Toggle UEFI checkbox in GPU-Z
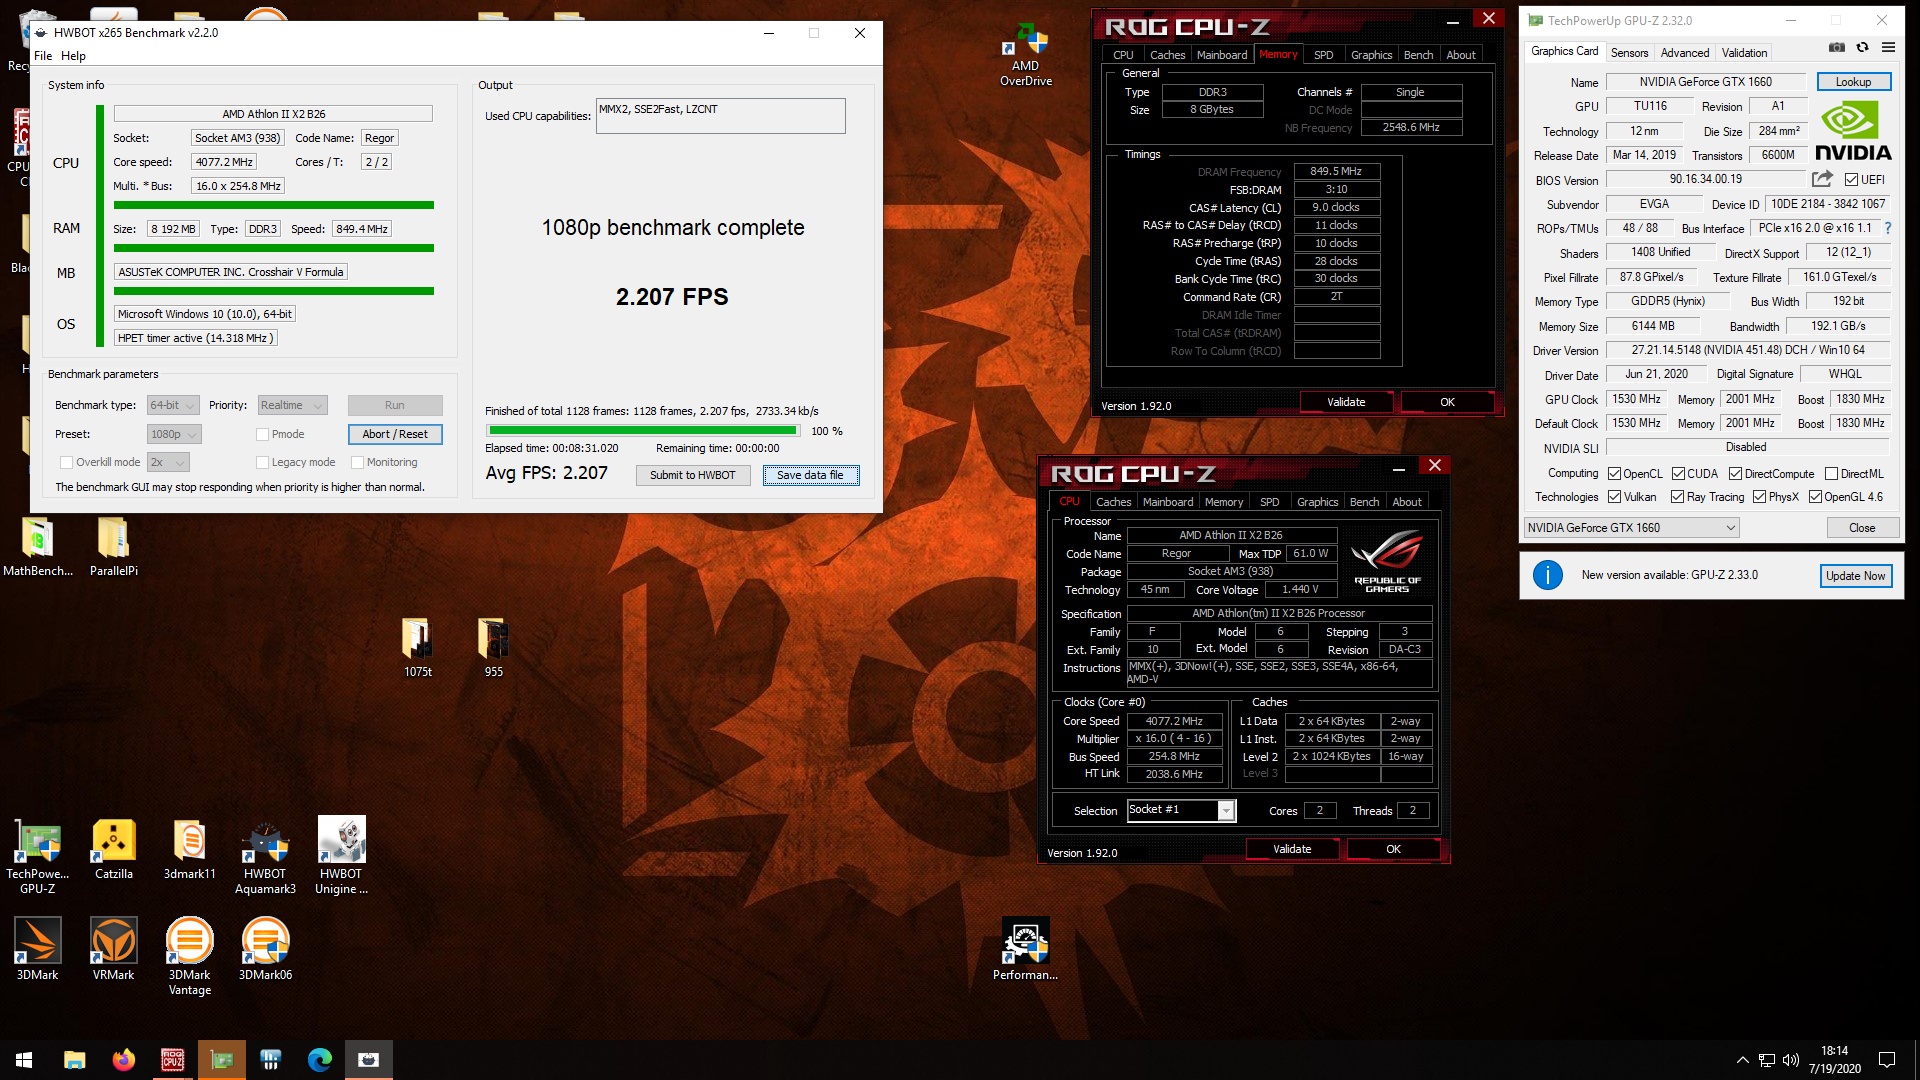The width and height of the screenshot is (1920, 1080). coord(1851,180)
